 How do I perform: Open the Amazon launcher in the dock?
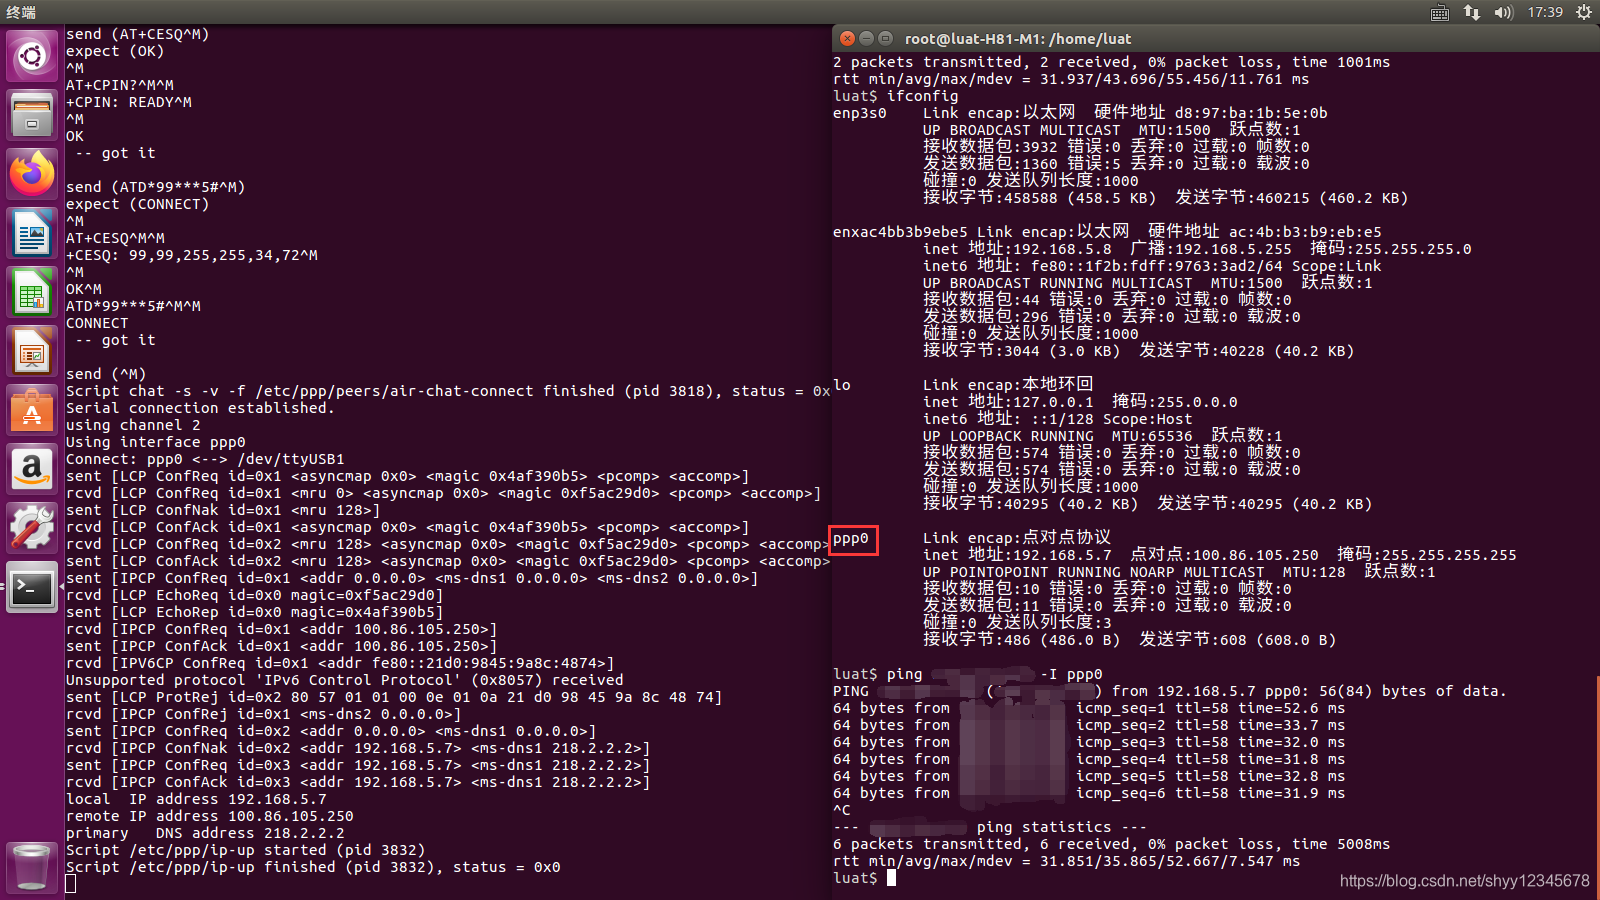(32, 469)
